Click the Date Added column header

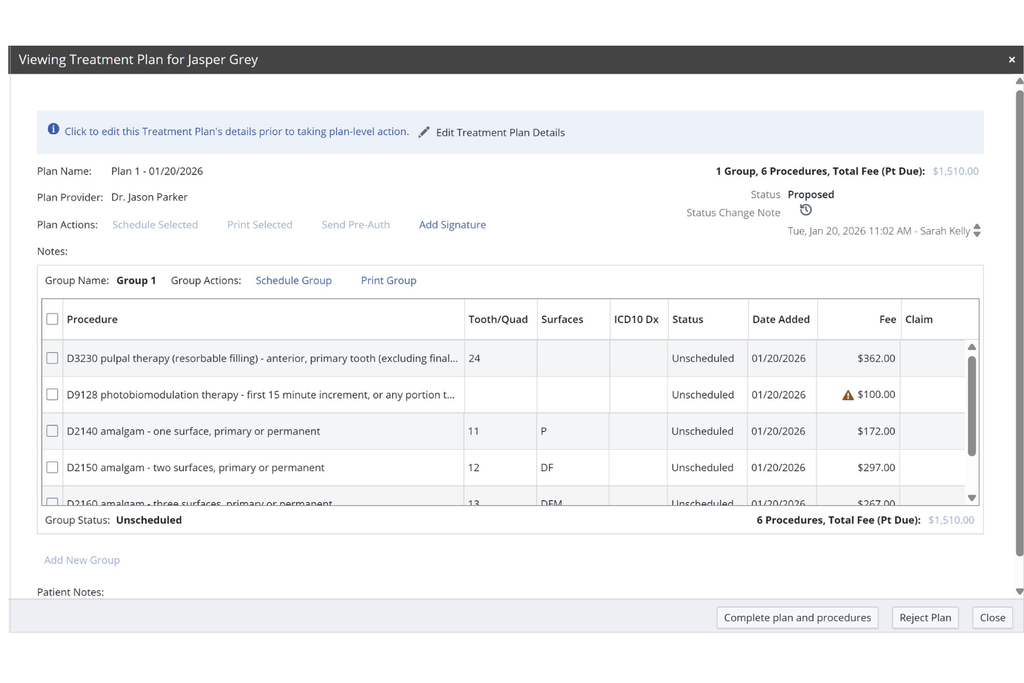click(x=781, y=319)
